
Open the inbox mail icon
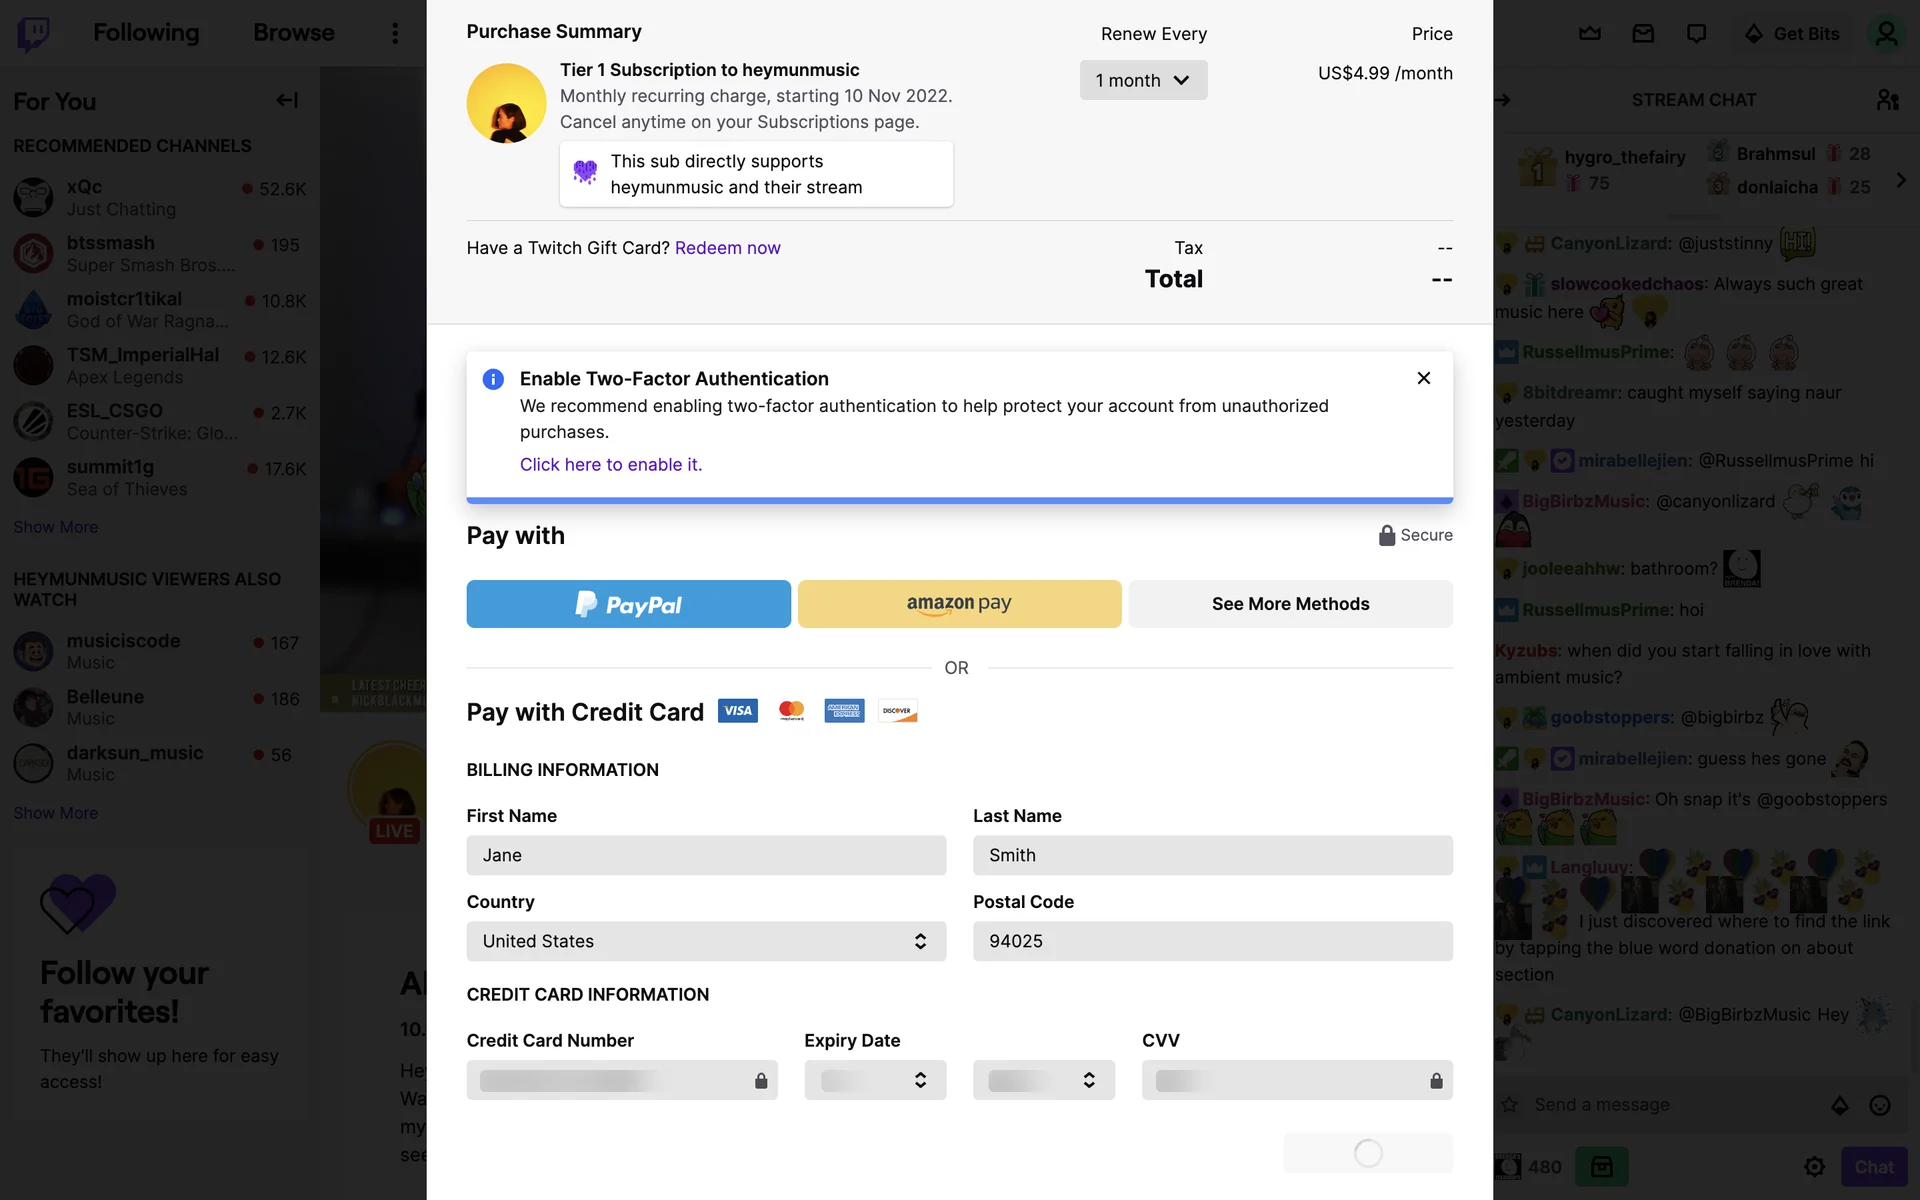coord(1643,33)
